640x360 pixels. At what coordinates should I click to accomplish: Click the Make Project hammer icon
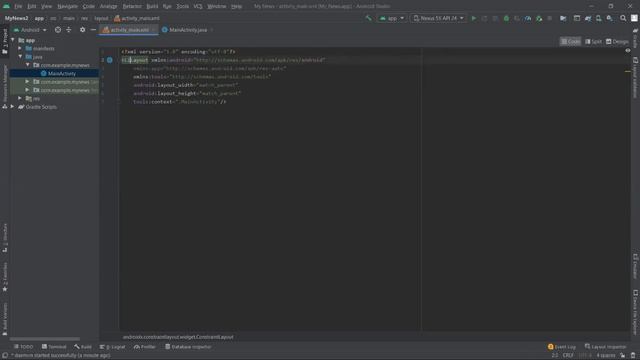(x=369, y=18)
